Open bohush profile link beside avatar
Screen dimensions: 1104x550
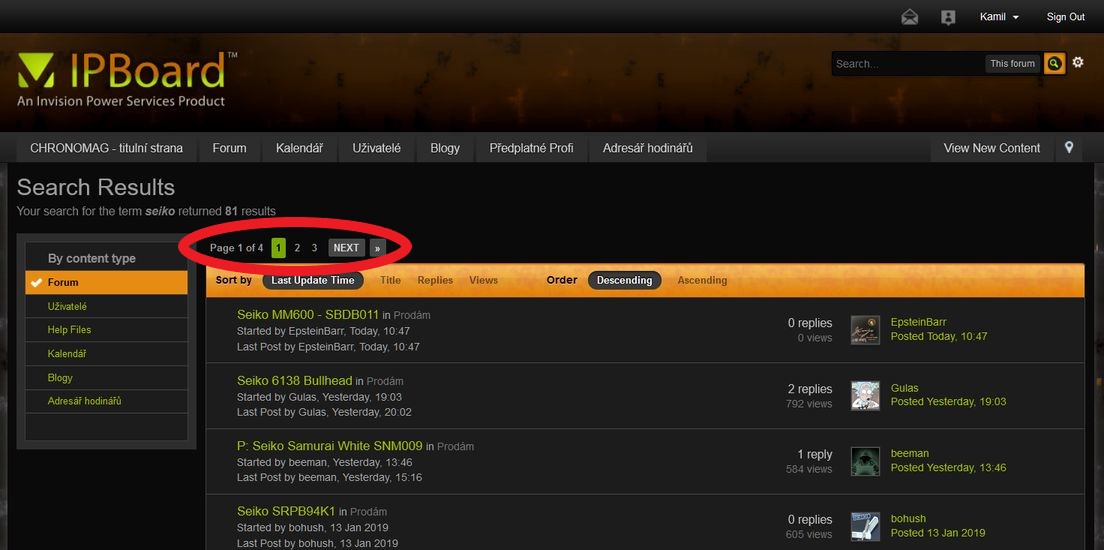tap(908, 519)
